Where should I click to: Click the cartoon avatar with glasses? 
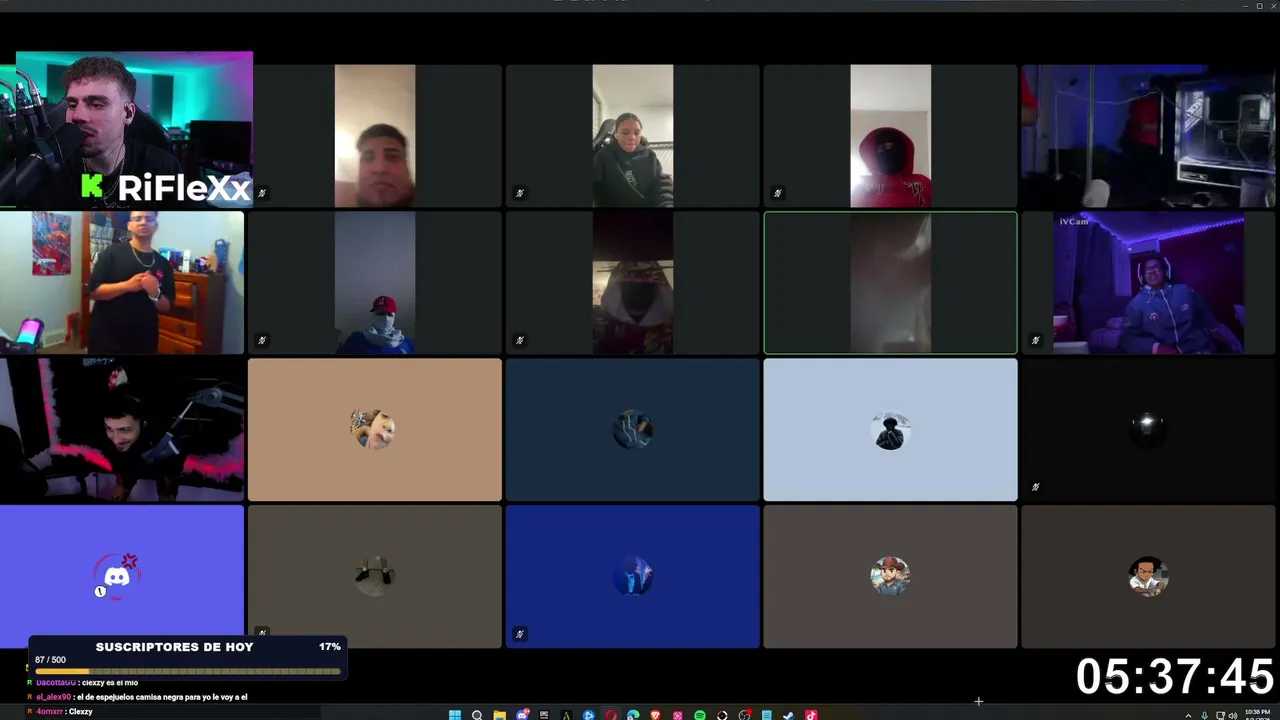click(x=1148, y=576)
